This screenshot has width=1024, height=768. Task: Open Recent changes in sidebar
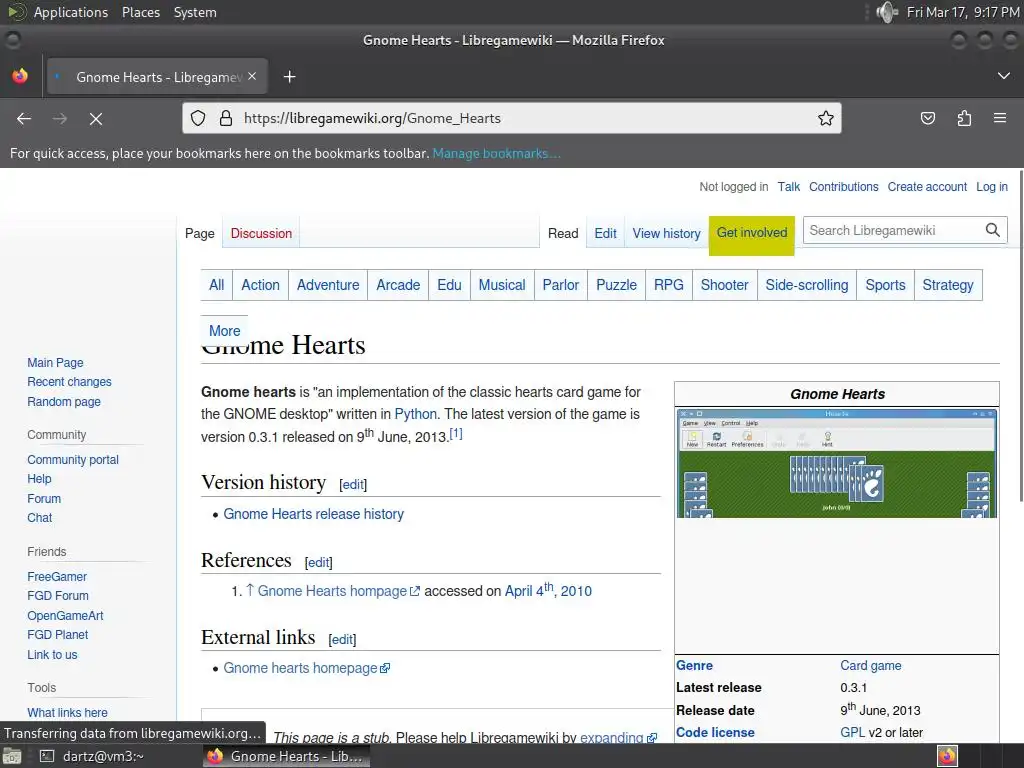(x=69, y=382)
